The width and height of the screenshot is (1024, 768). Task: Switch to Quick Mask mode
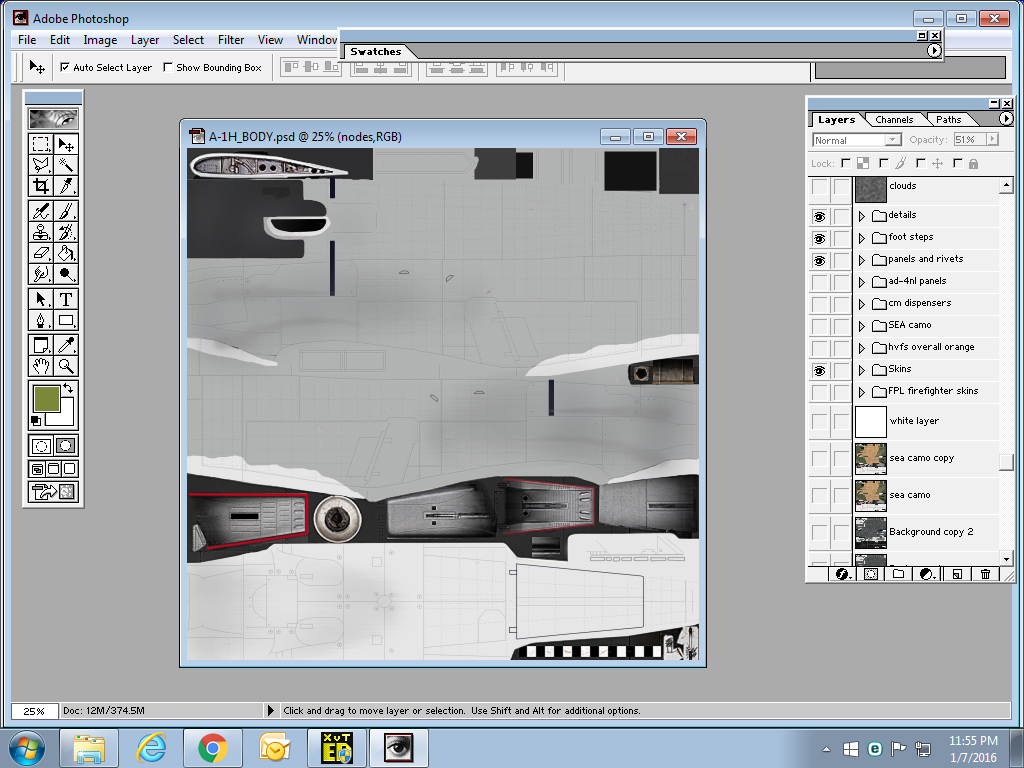(65, 446)
